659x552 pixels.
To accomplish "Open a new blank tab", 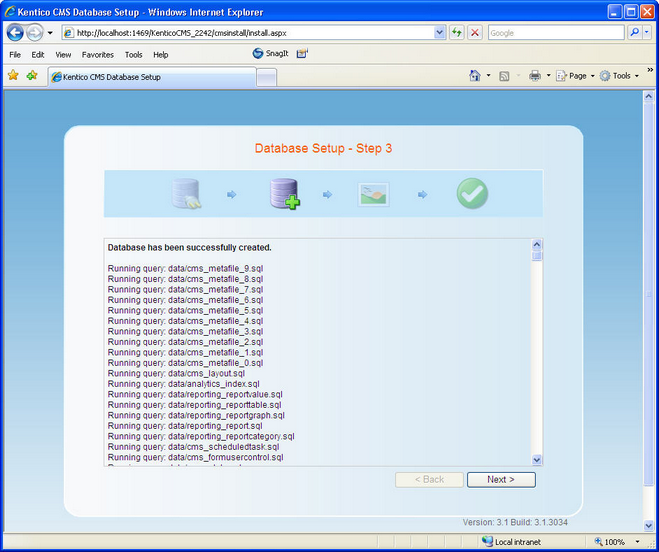I will pyautogui.click(x=266, y=78).
